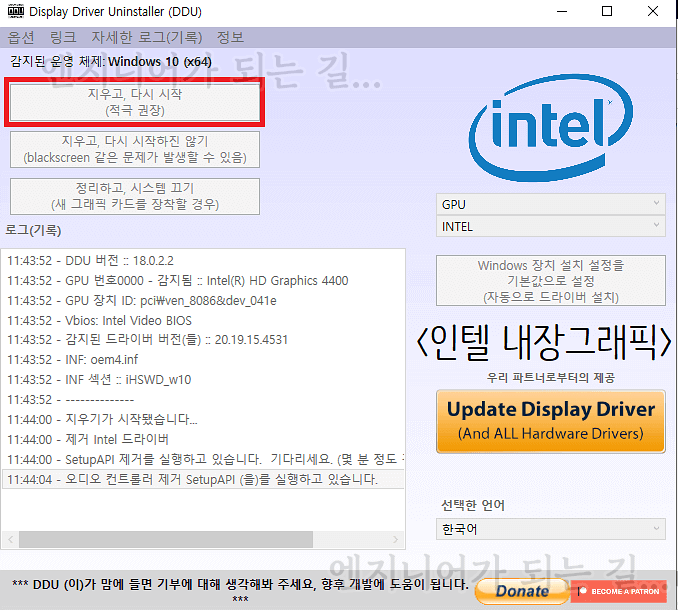Select log line 'Vbios: Intel Video BIOS'
678x610 pixels.
pos(203,320)
